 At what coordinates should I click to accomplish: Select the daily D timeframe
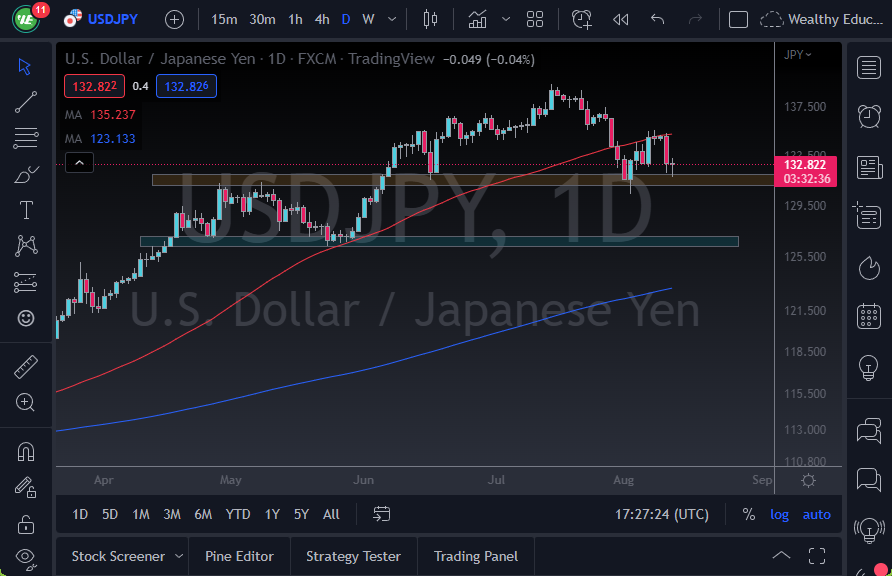[345, 19]
